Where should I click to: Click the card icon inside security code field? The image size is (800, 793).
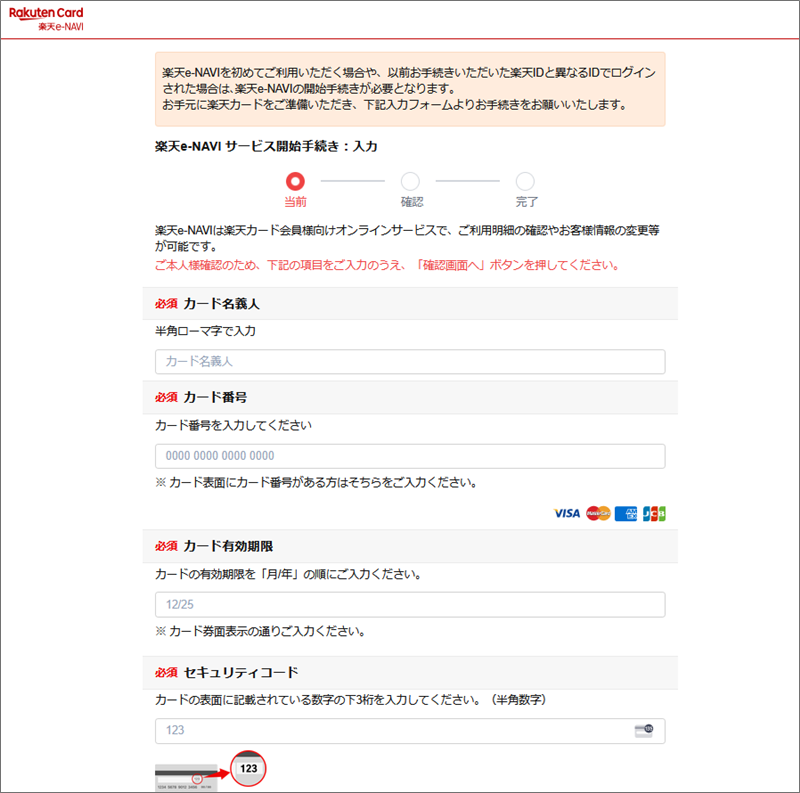643,730
